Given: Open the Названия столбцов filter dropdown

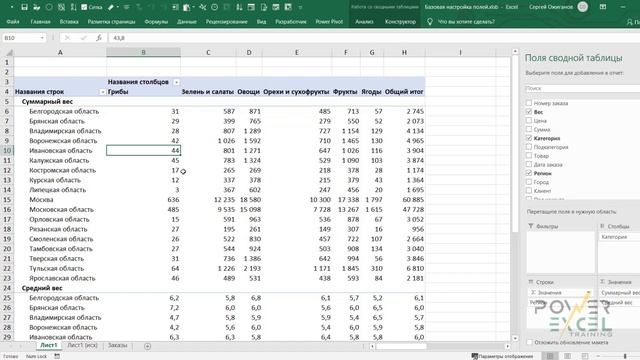Looking at the screenshot, I should pos(176,82).
